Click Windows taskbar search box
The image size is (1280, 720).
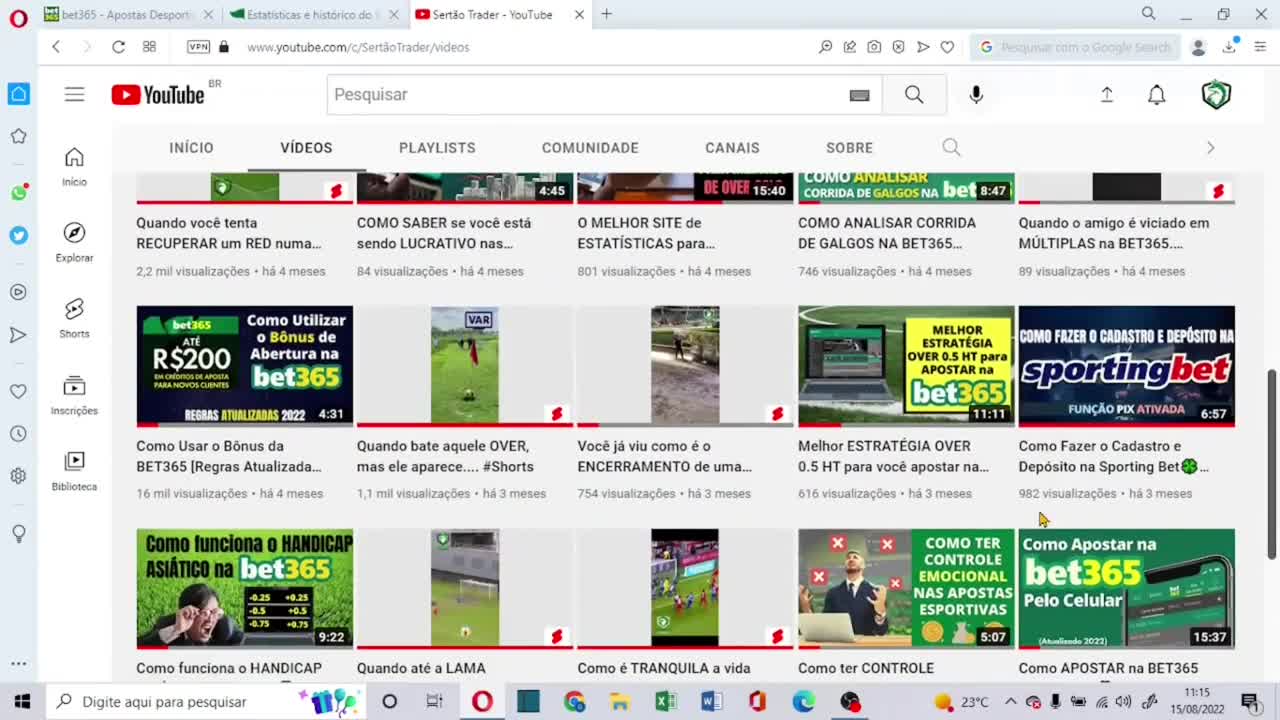[207, 702]
